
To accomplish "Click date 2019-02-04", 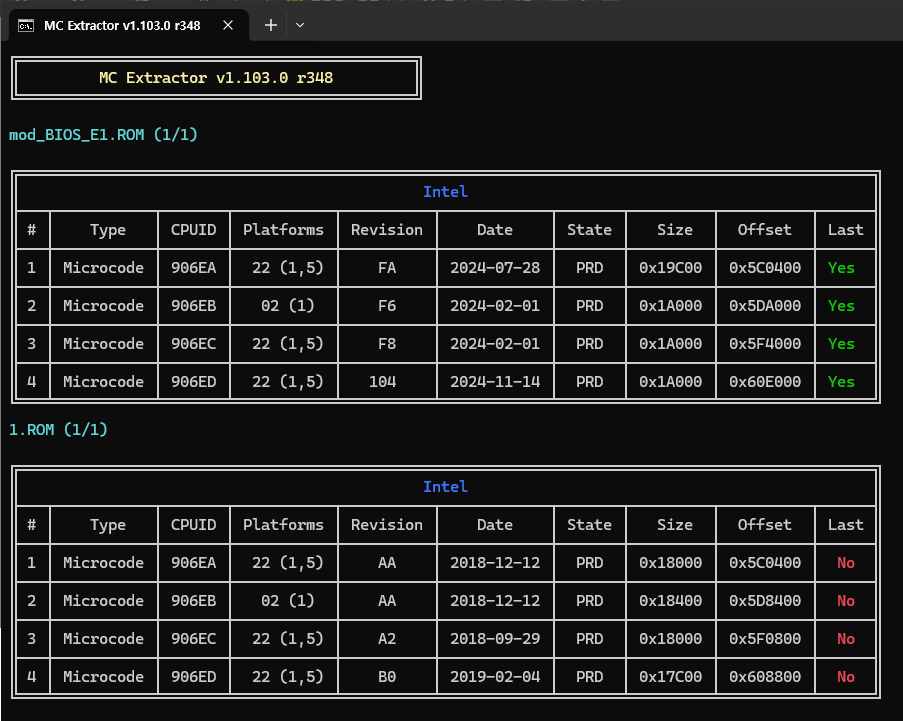I will 495,677.
